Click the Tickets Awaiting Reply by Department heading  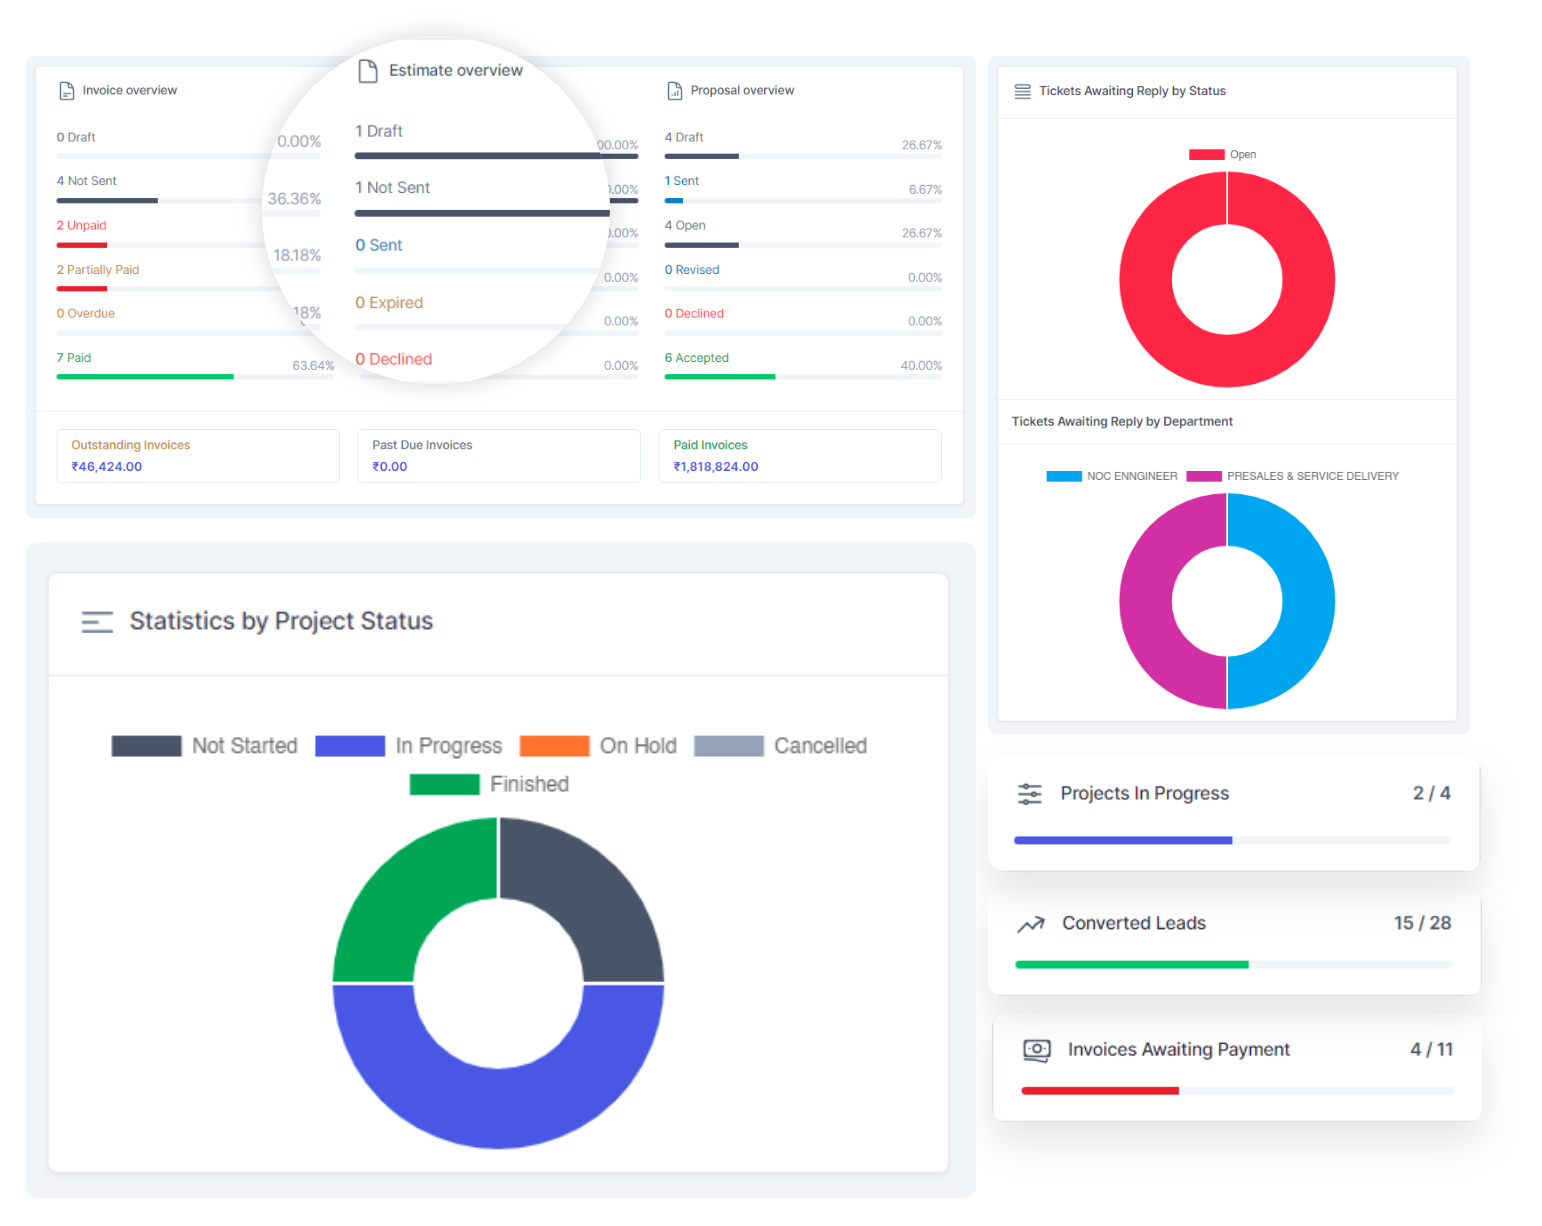(x=1122, y=422)
